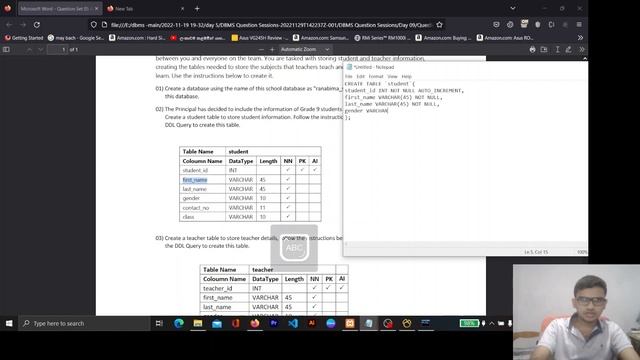
Task: Reload the current Firefox page
Action: 37,25
